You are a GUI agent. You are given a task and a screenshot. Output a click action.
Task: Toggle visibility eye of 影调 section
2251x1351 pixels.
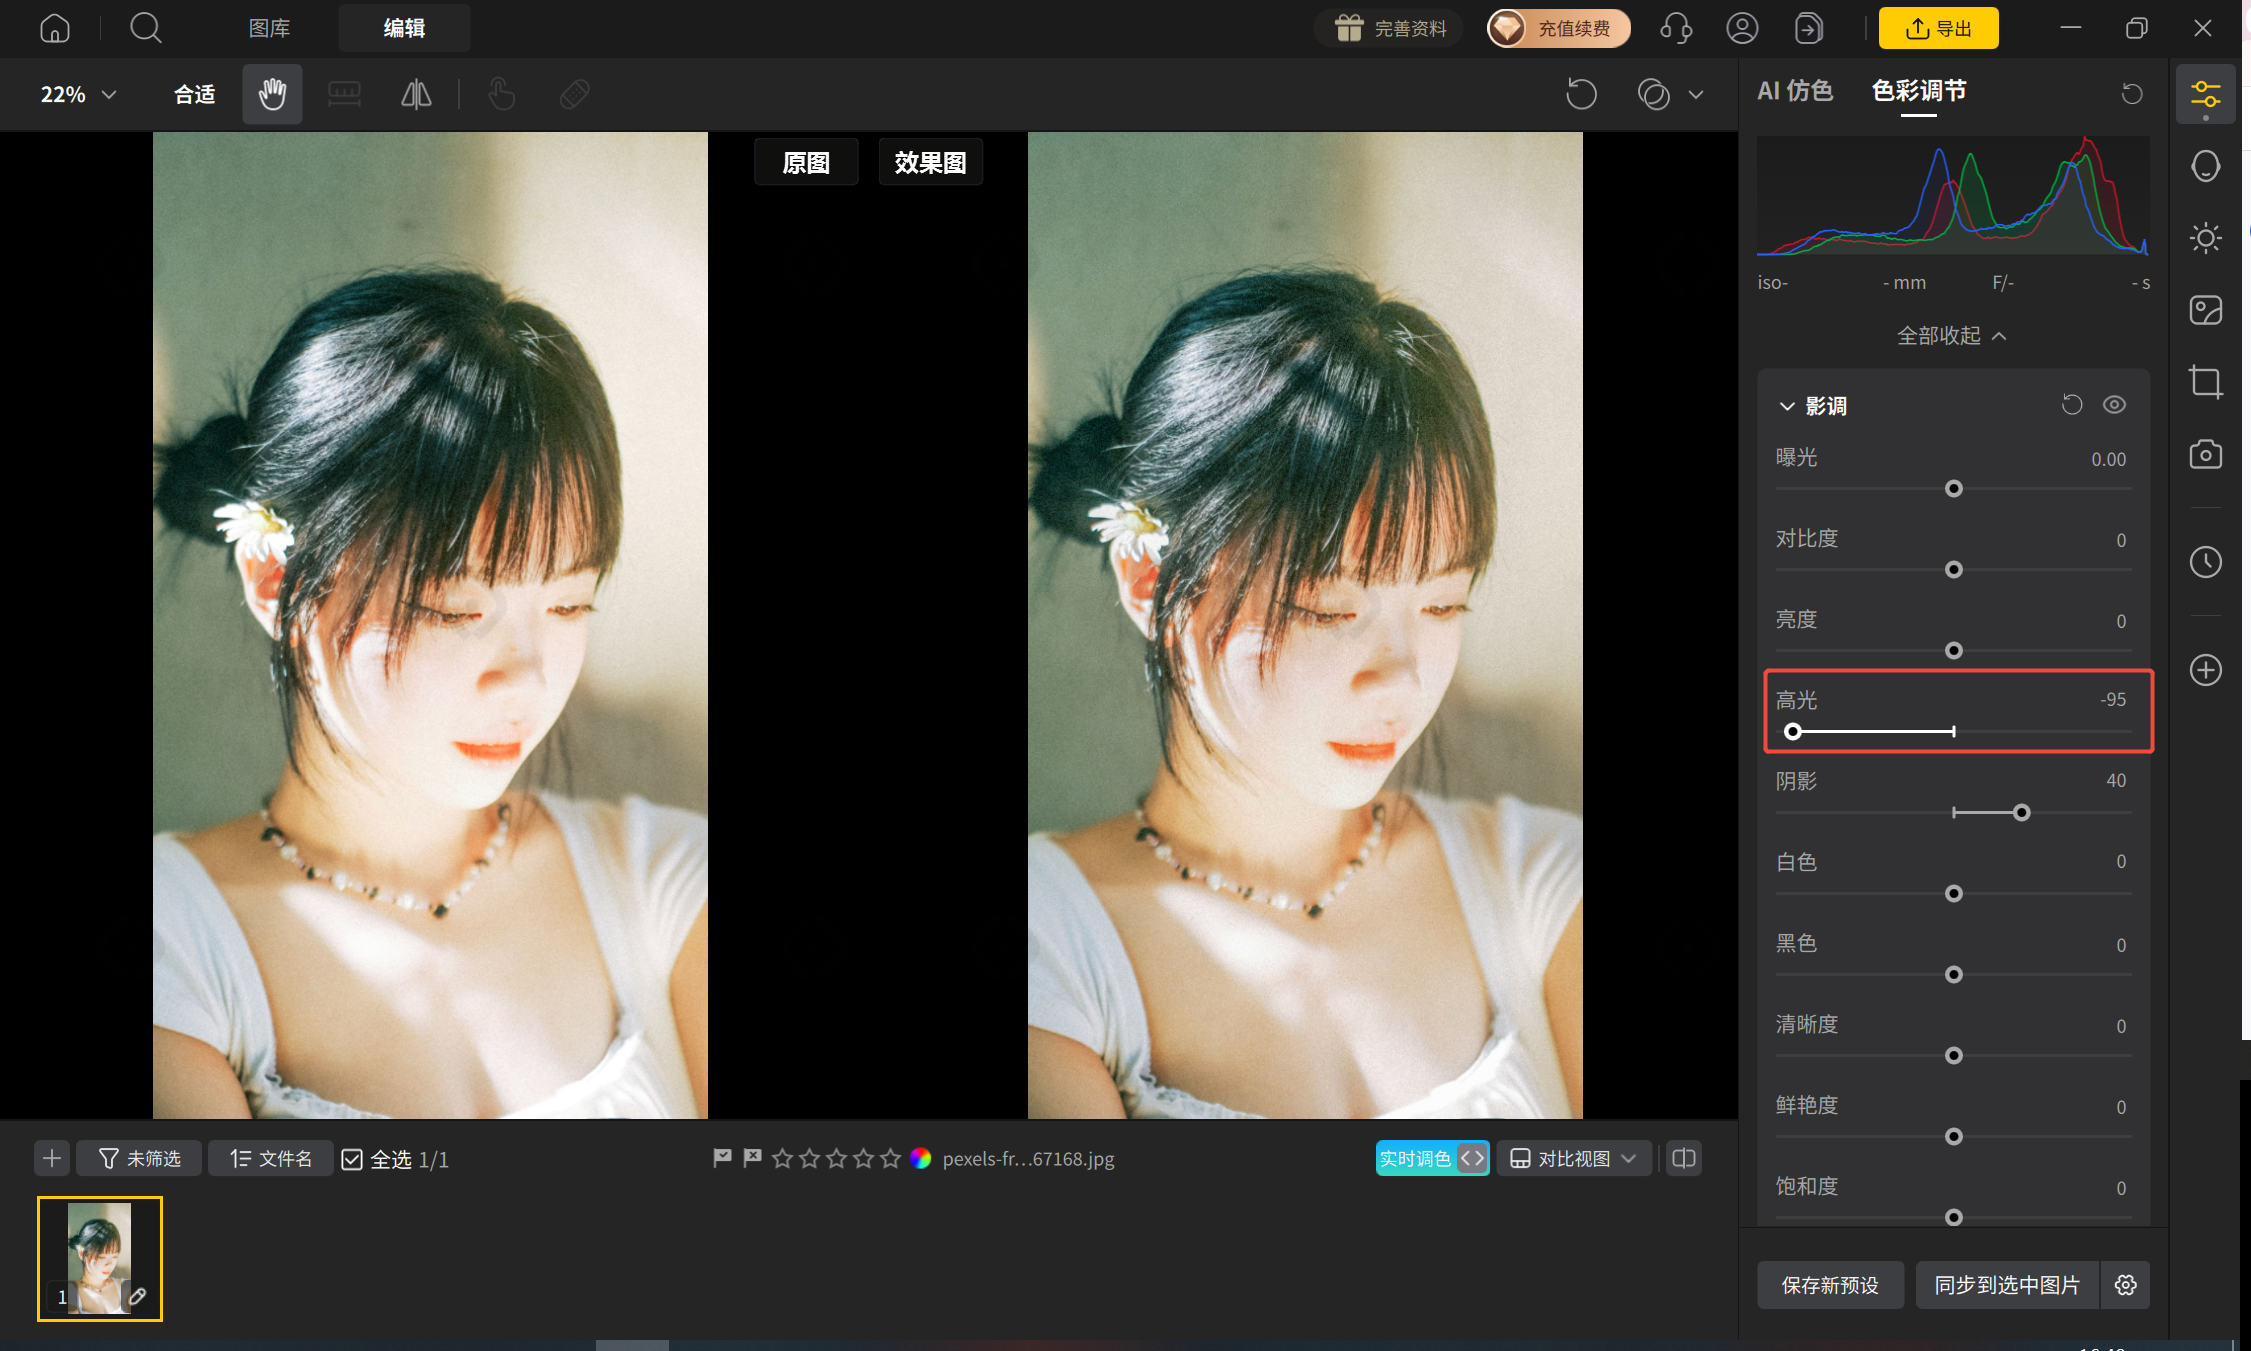coord(2114,405)
